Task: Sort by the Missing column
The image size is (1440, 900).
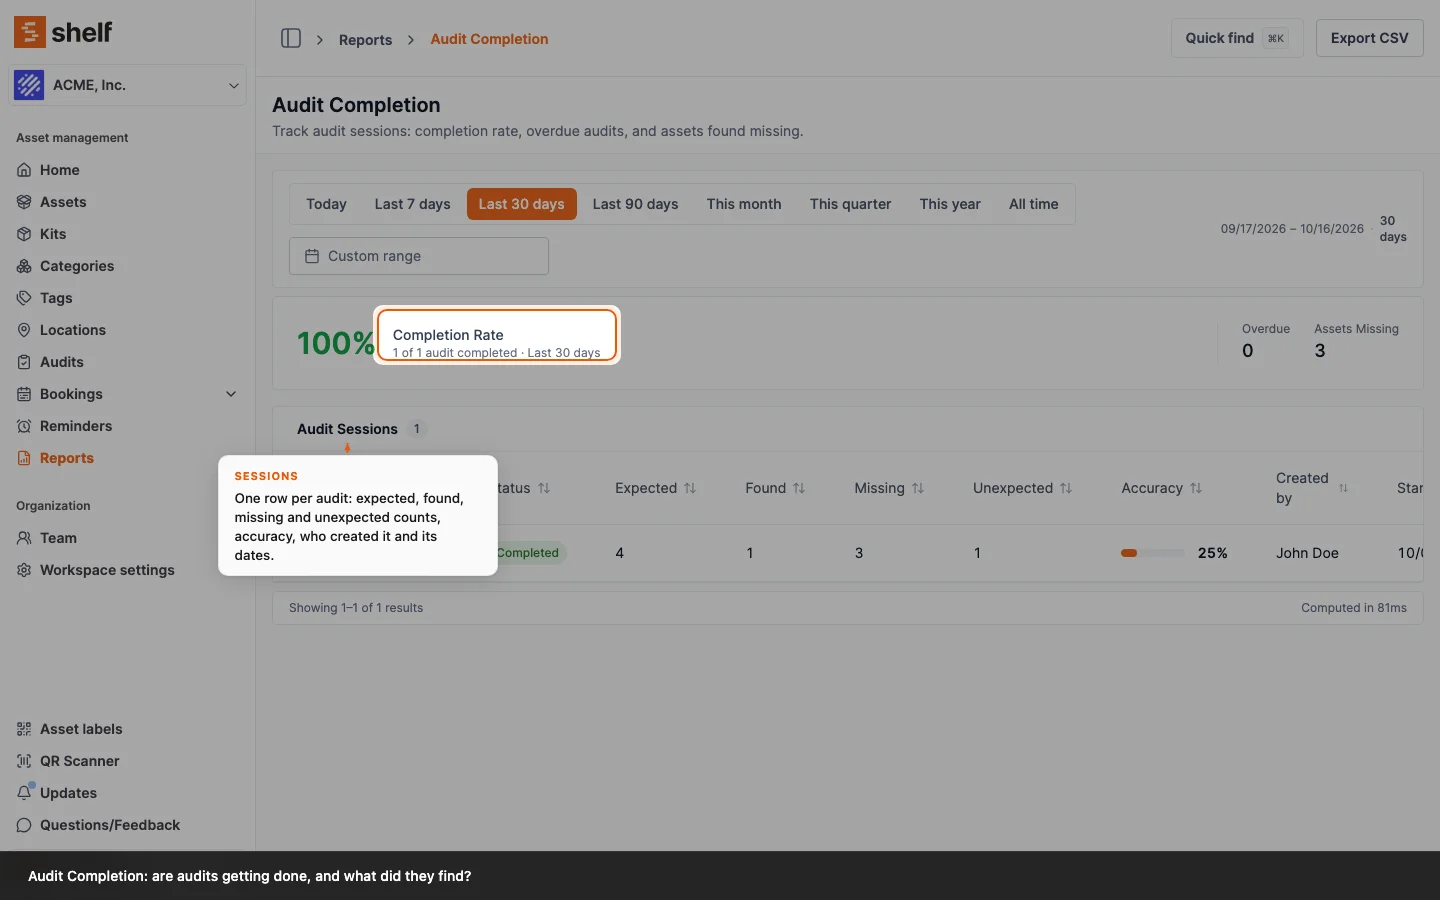Action: coord(889,488)
